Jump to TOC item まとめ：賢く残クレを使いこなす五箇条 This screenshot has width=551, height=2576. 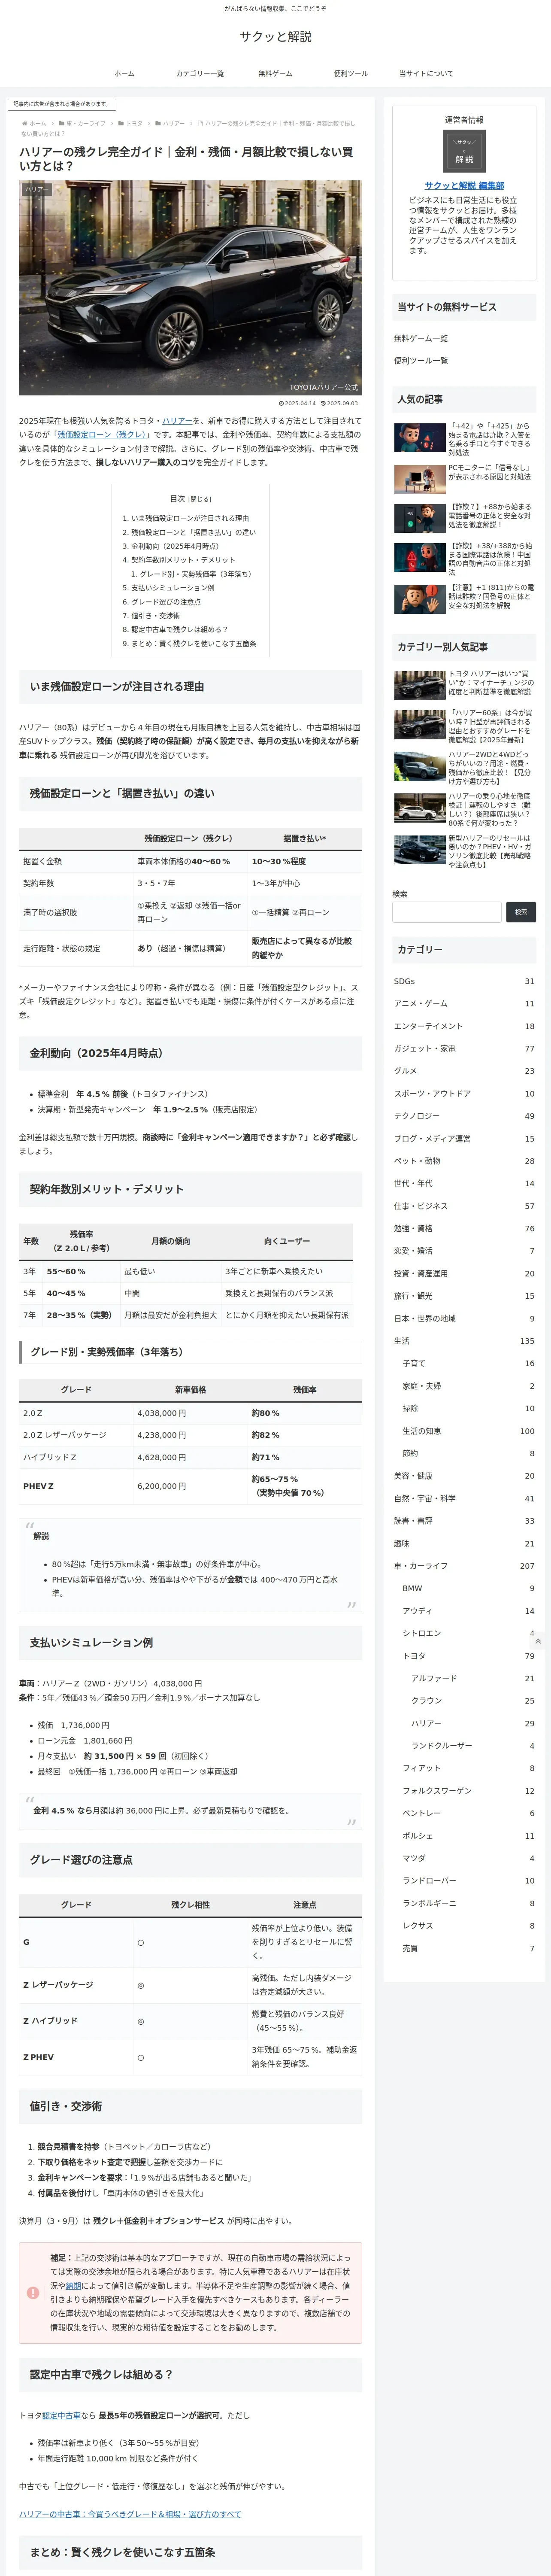(193, 644)
